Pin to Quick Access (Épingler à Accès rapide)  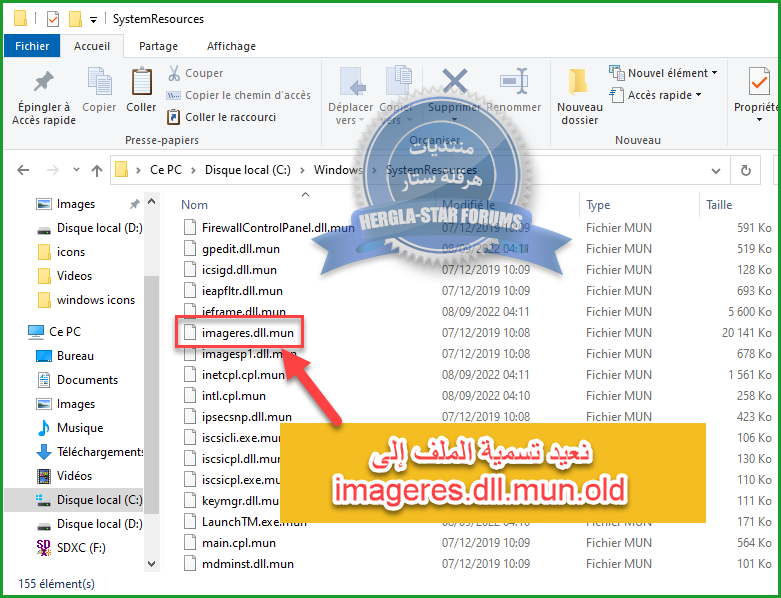point(44,98)
